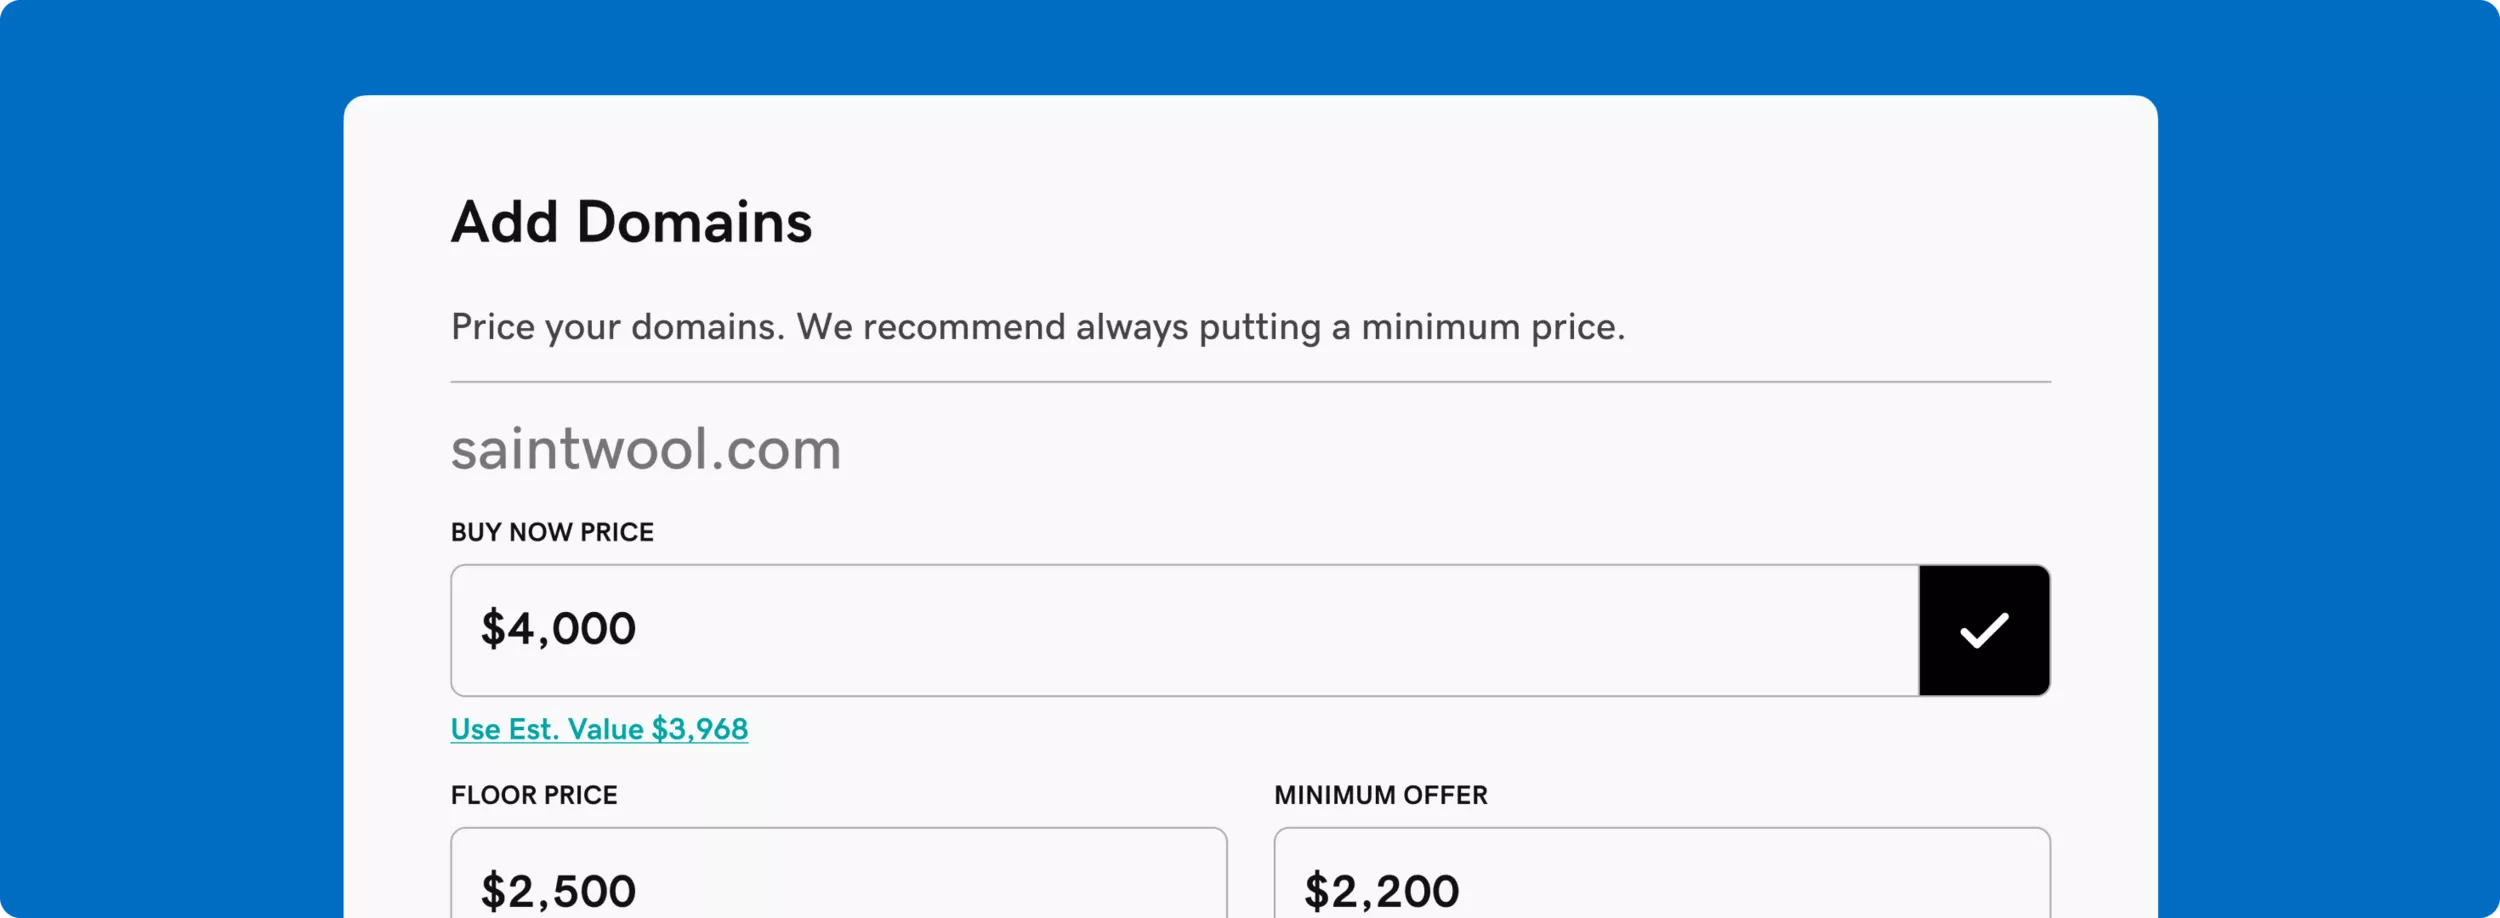2500x918 pixels.
Task: Click the MINIMUM OFFER label
Action: click(x=1380, y=795)
